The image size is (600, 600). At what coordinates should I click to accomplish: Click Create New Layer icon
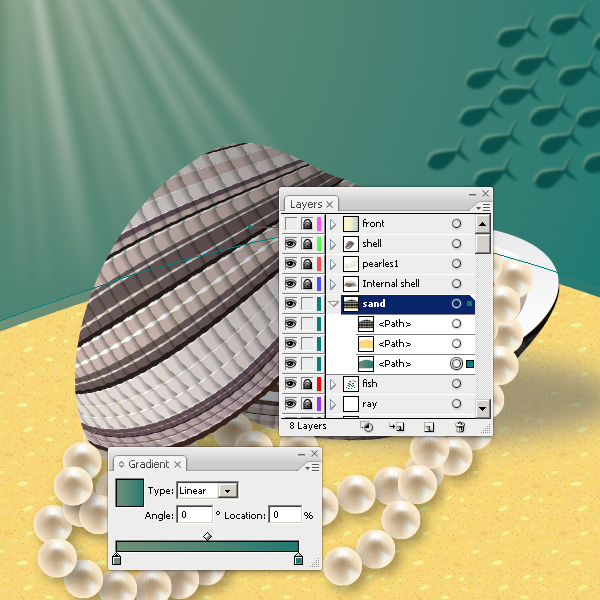tap(429, 427)
